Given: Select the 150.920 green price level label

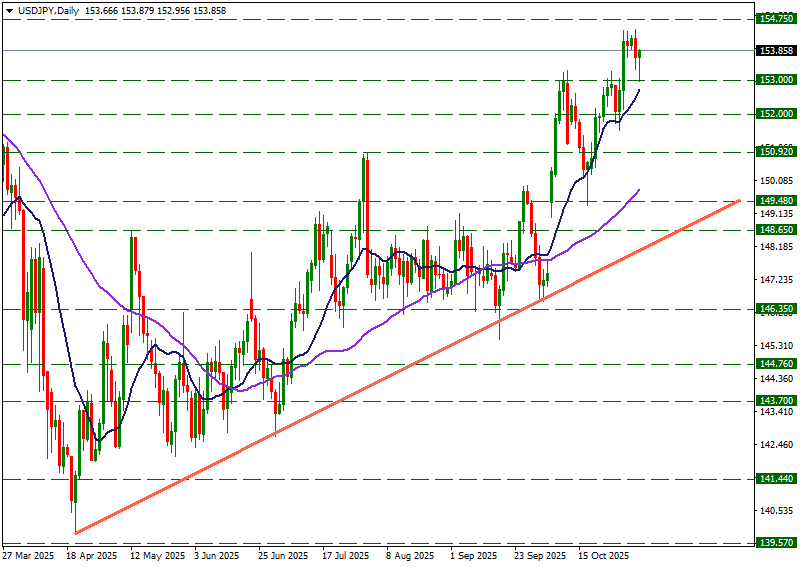Looking at the screenshot, I should 776,151.
